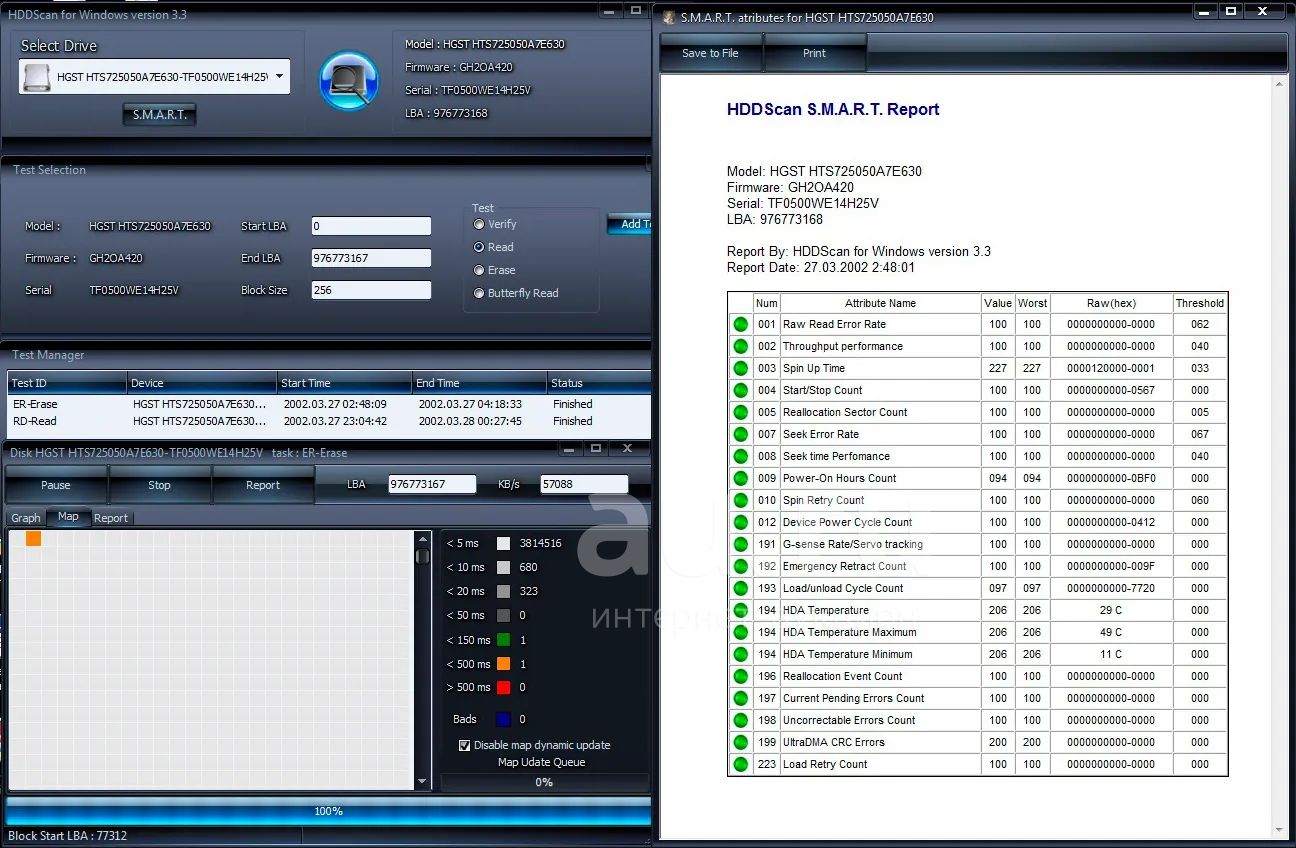Click the 100% progress bar

coord(328,811)
